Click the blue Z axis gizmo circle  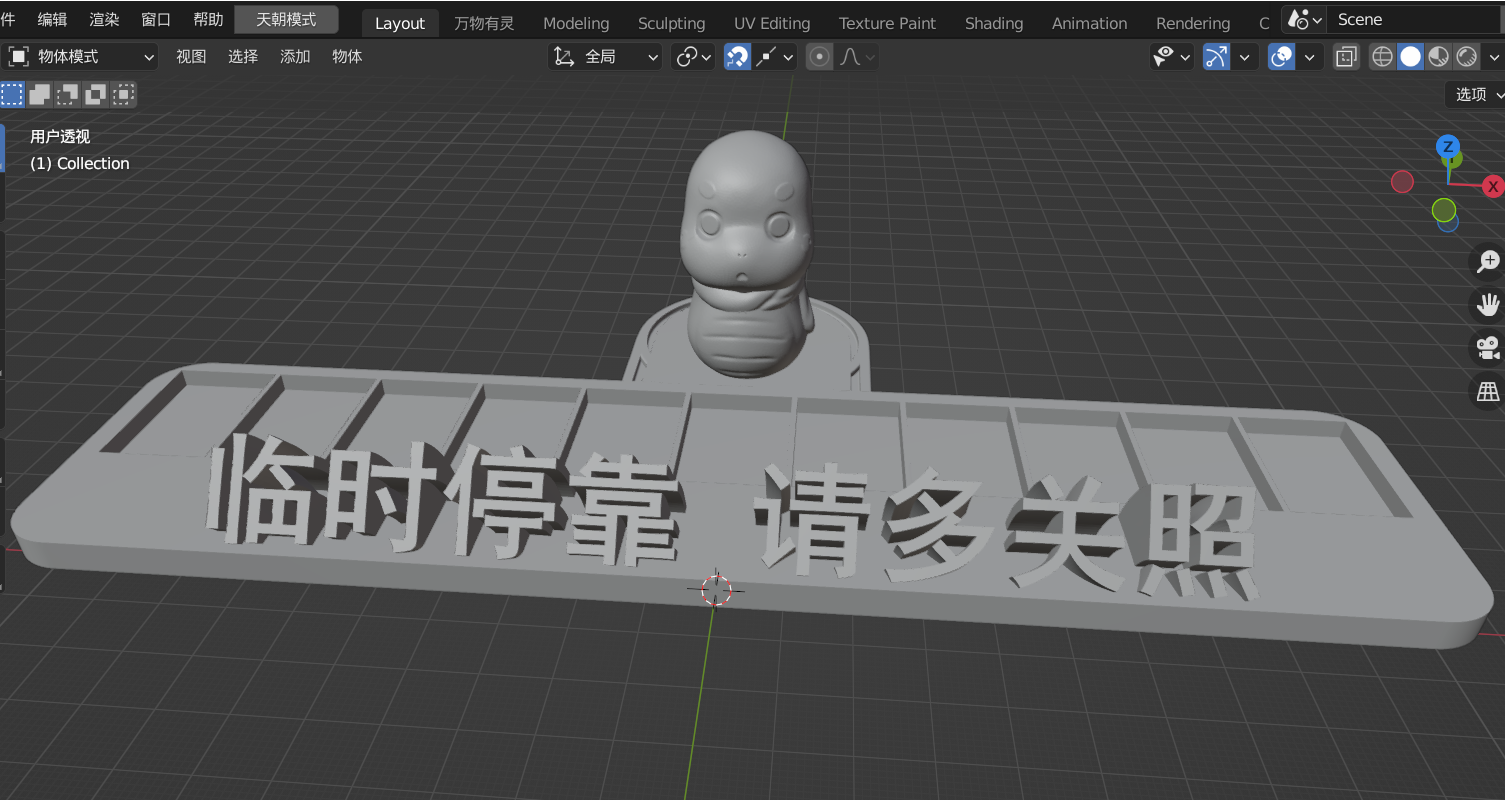pyautogui.click(x=1447, y=147)
